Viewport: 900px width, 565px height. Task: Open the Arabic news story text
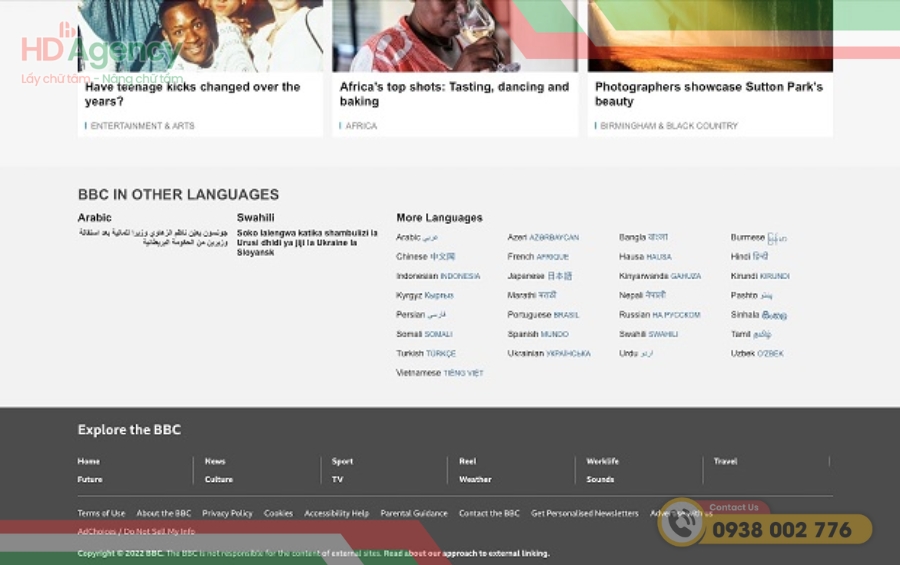[x=153, y=238]
